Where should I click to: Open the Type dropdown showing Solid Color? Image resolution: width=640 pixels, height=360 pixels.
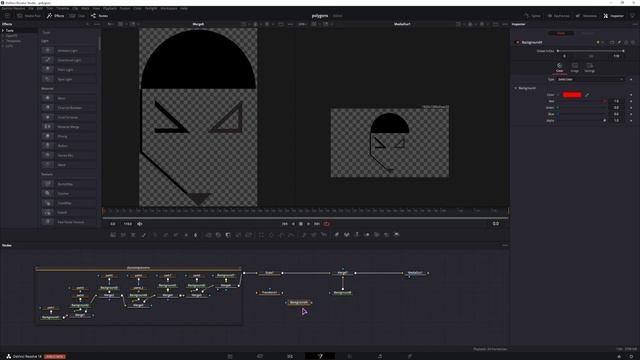590,79
